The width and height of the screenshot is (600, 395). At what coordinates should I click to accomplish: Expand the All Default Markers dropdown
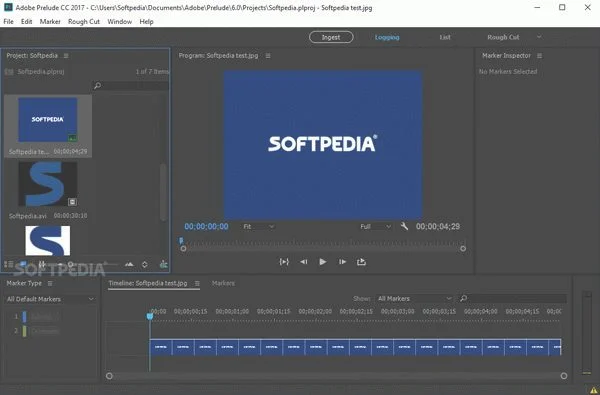50,299
